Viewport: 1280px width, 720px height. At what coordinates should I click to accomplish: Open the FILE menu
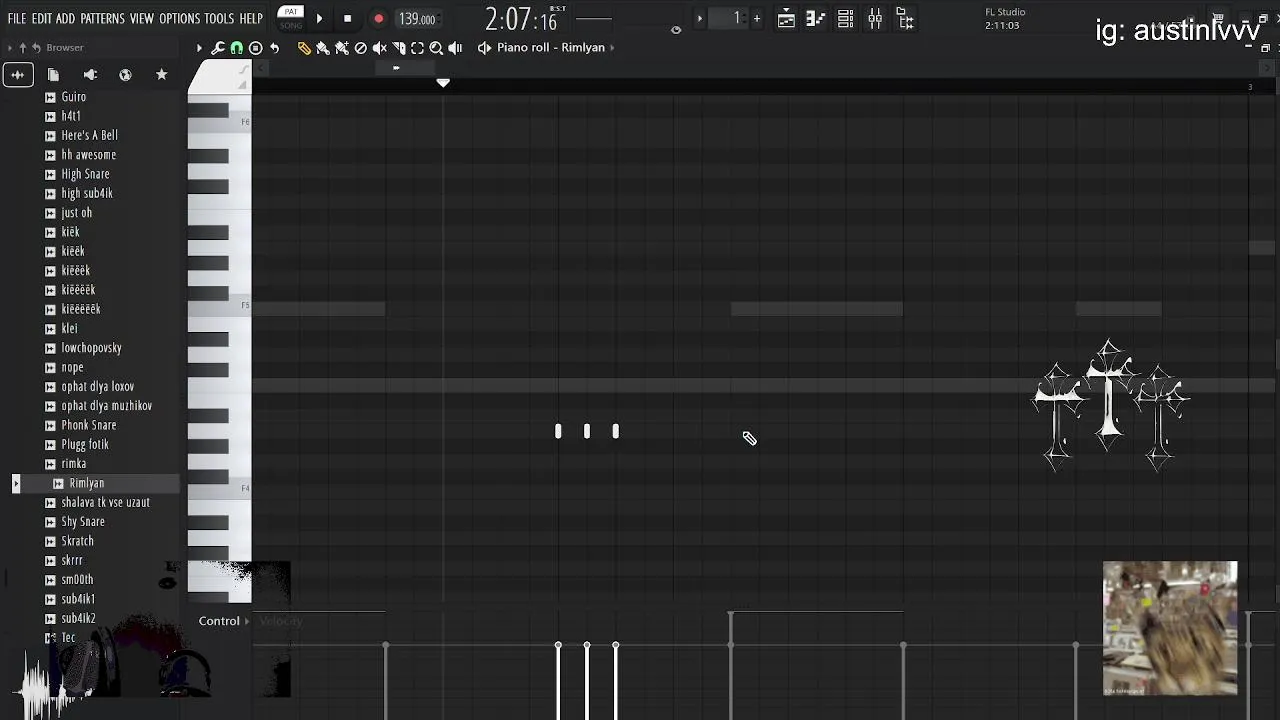17,18
